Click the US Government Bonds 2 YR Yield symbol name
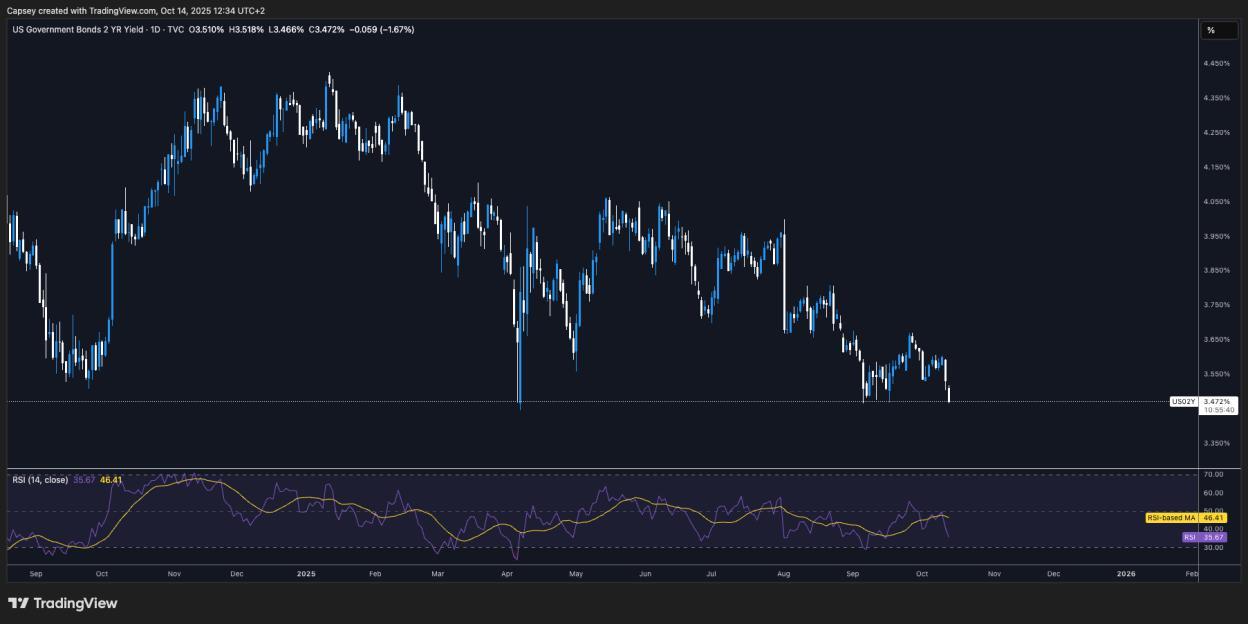This screenshot has width=1248, height=624. point(80,30)
